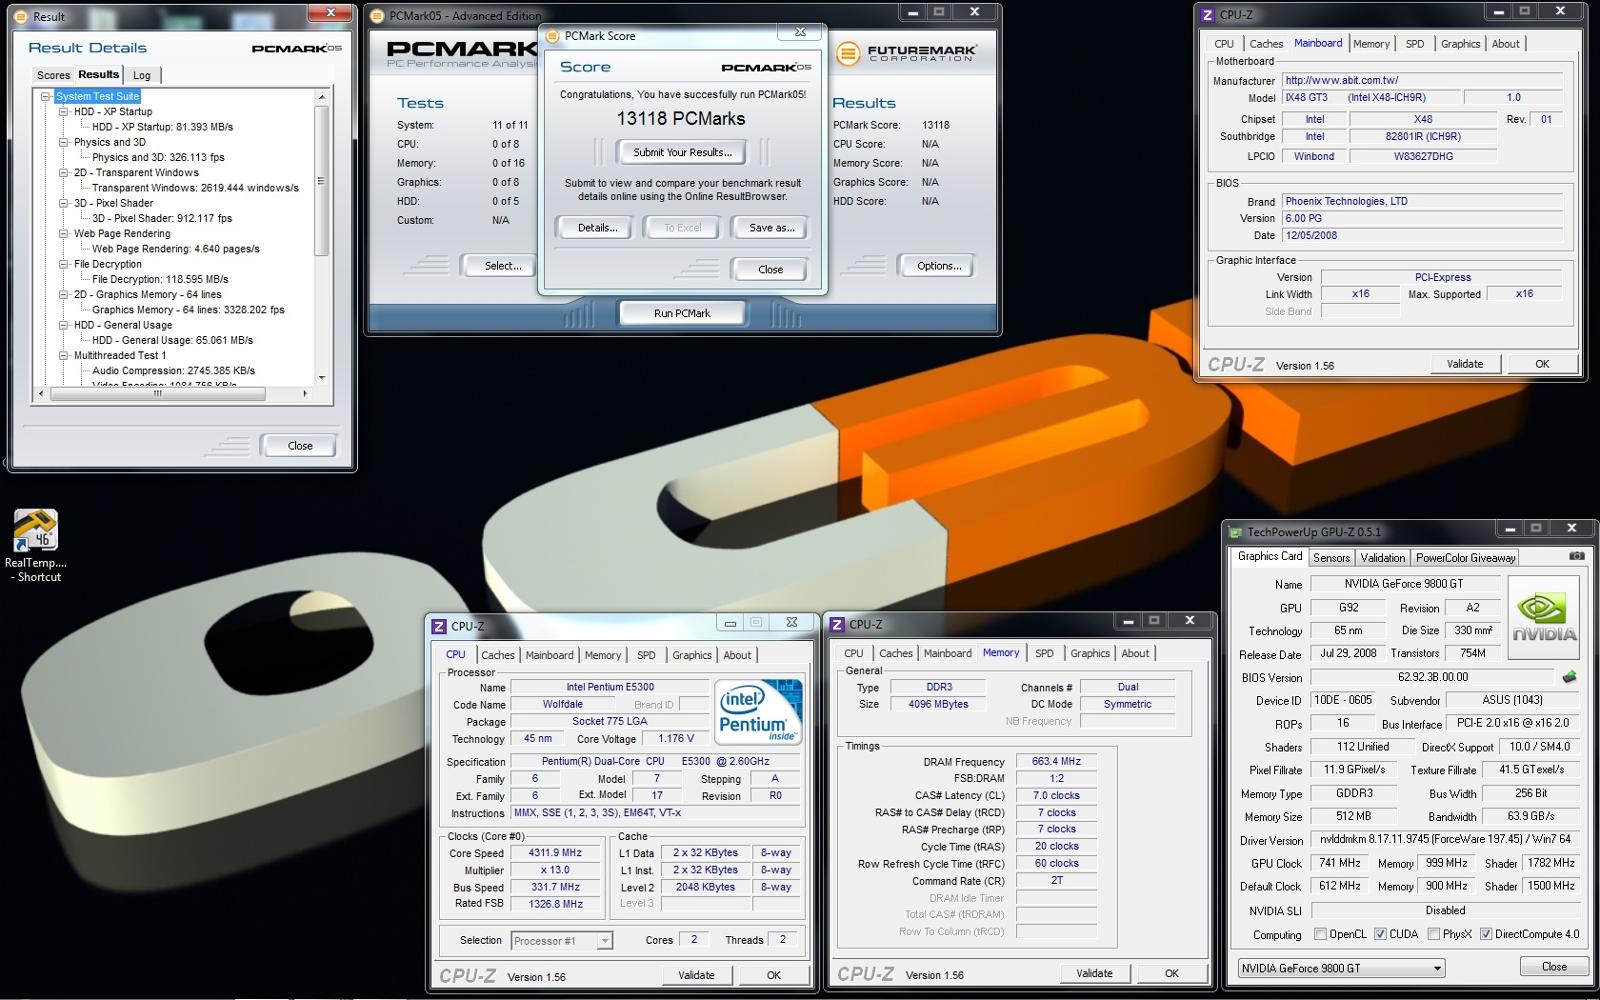Click the BIOS Version 62.92.3B.00.00 field
The height and width of the screenshot is (1000, 1600).
[1433, 677]
